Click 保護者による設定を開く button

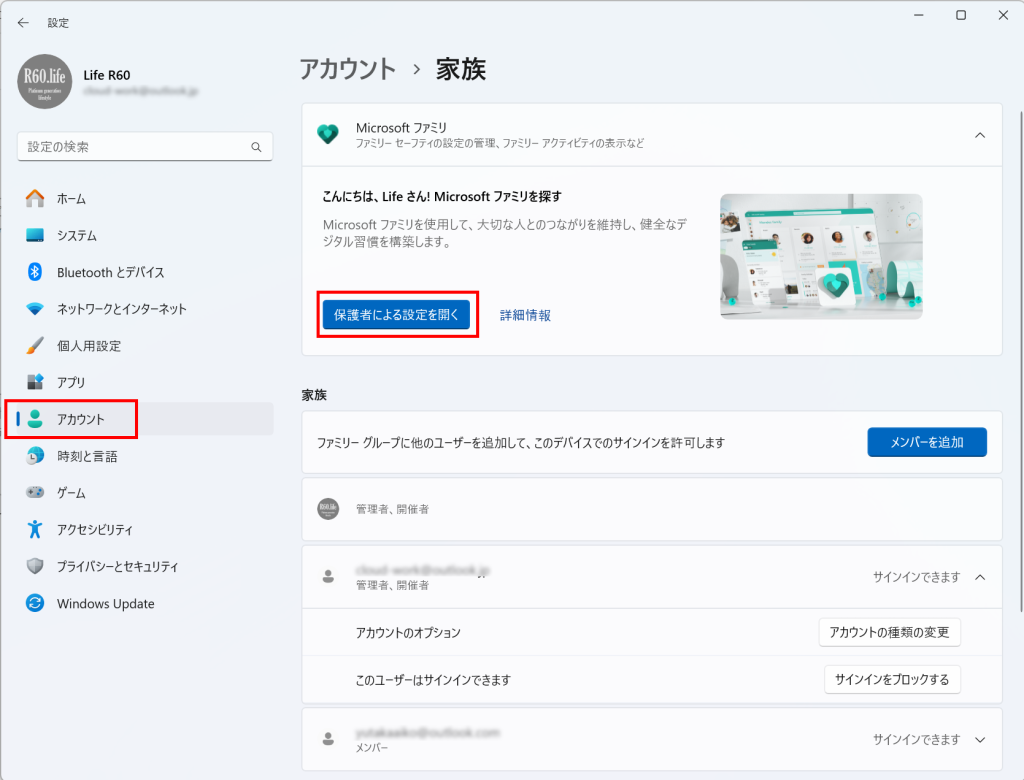[396, 314]
